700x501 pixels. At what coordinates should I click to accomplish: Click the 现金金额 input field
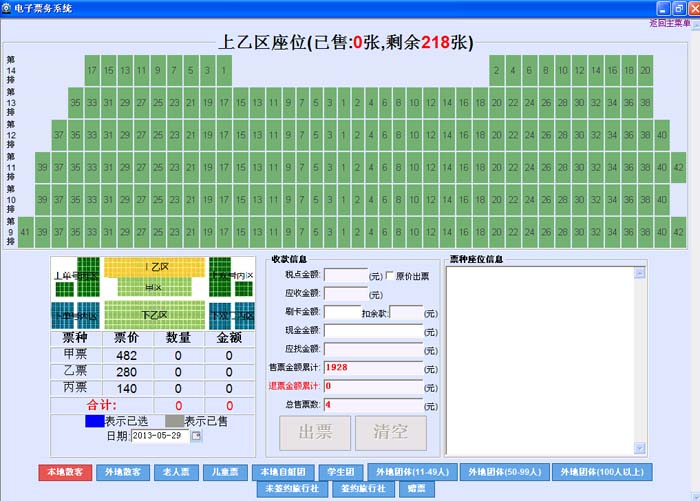pos(345,330)
